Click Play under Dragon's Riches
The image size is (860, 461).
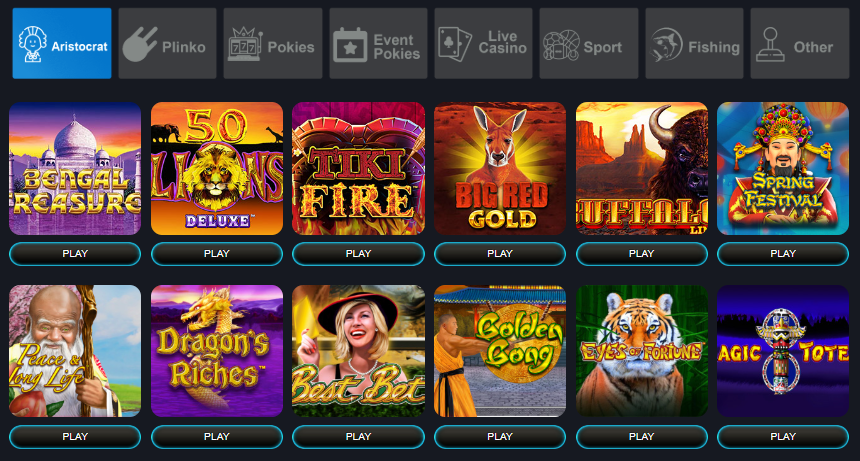[217, 437]
